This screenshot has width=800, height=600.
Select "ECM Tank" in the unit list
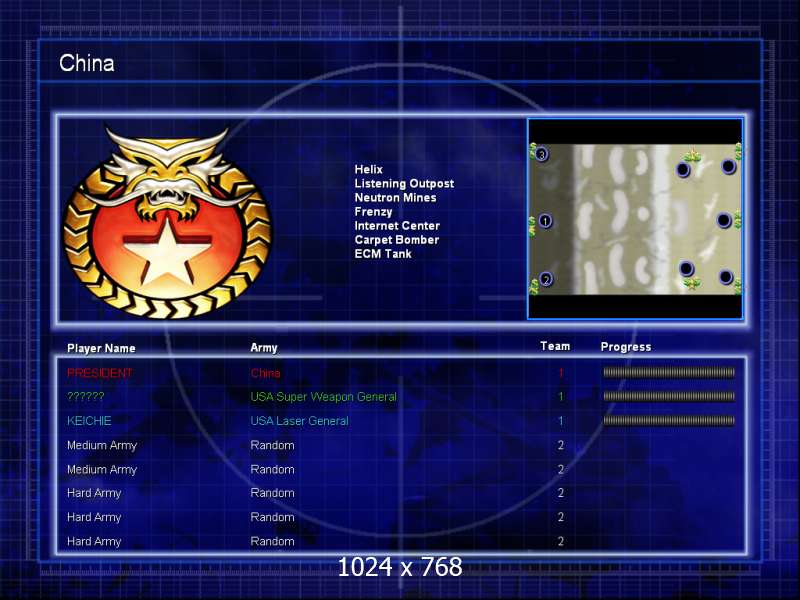pyautogui.click(x=383, y=254)
